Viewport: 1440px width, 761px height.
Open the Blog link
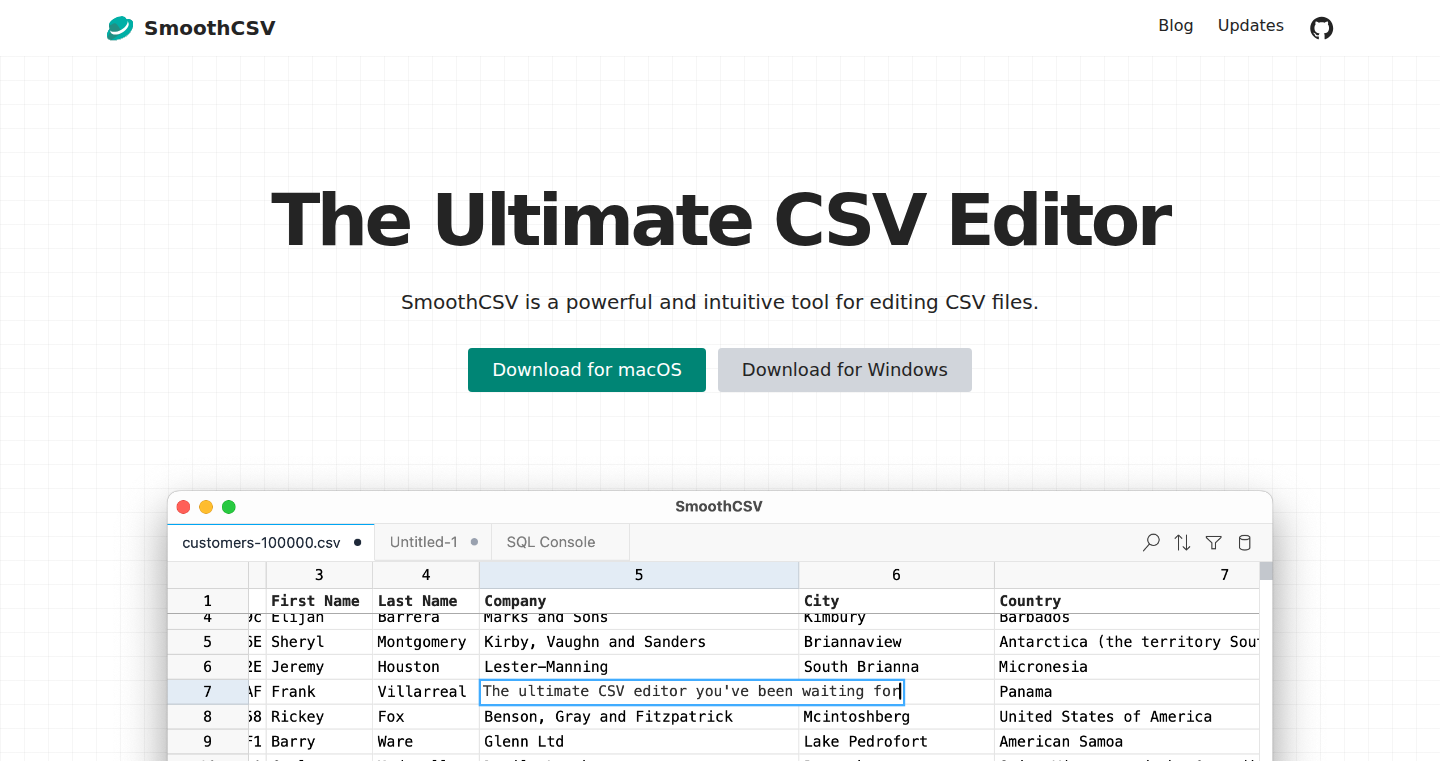tap(1176, 26)
